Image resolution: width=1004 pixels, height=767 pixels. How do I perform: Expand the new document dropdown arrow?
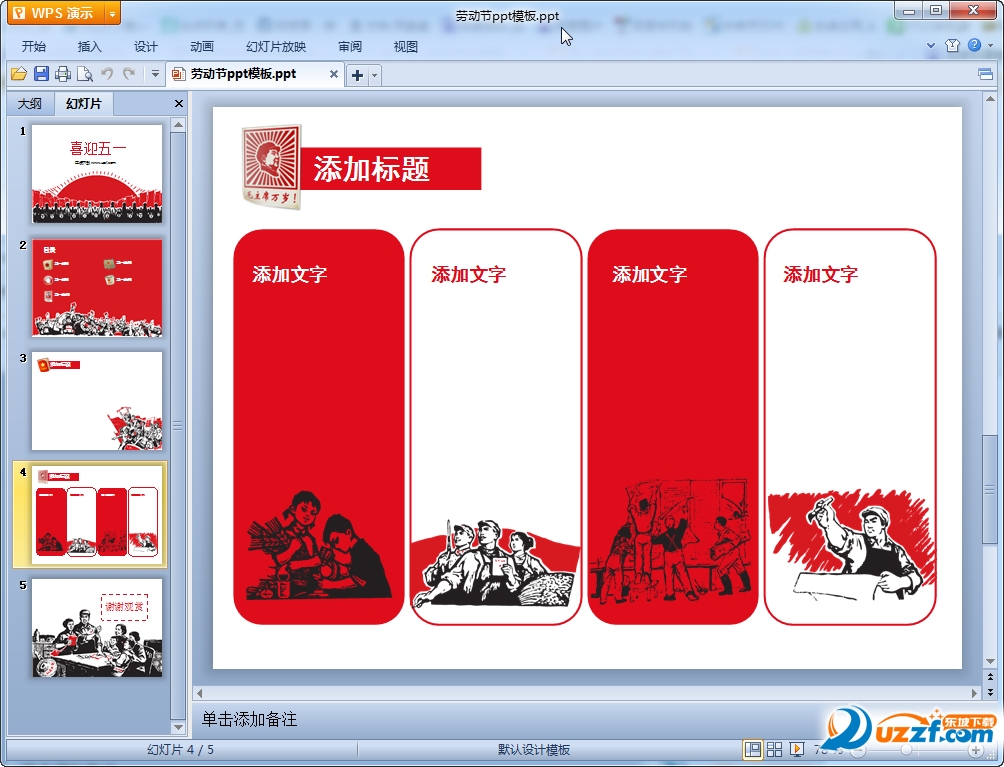click(x=375, y=76)
